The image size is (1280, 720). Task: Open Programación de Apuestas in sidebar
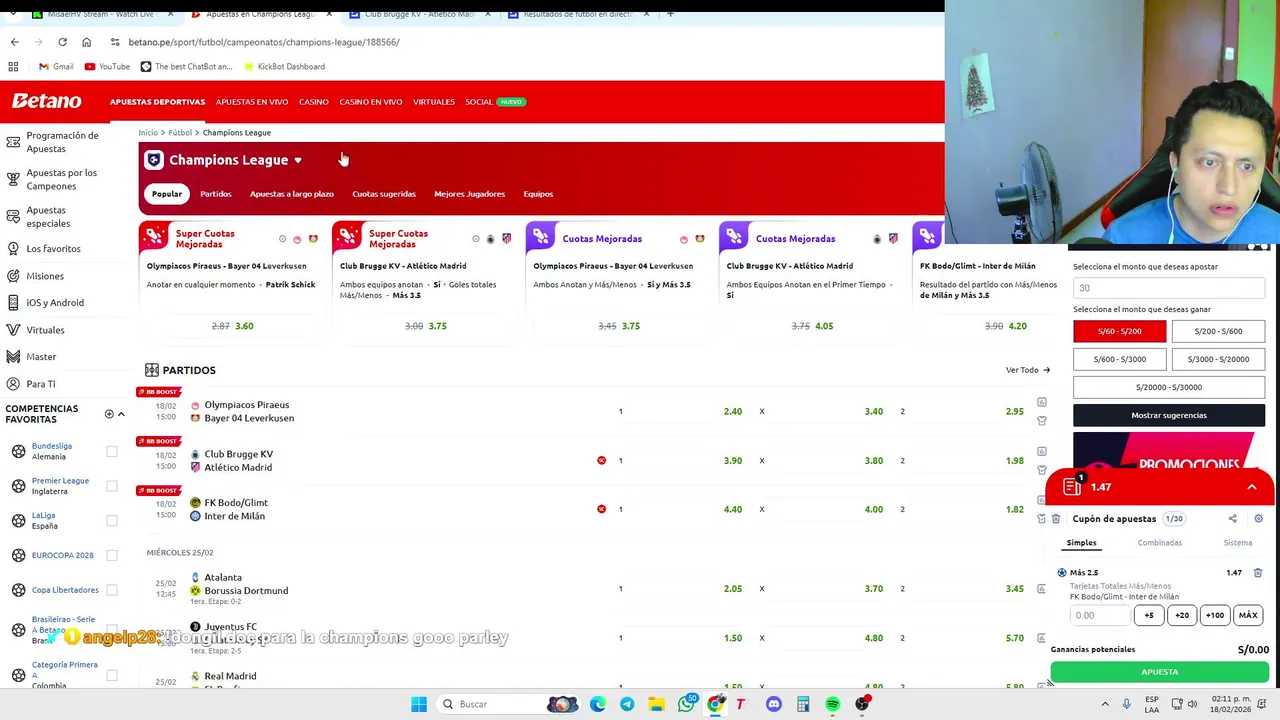[x=62, y=142]
